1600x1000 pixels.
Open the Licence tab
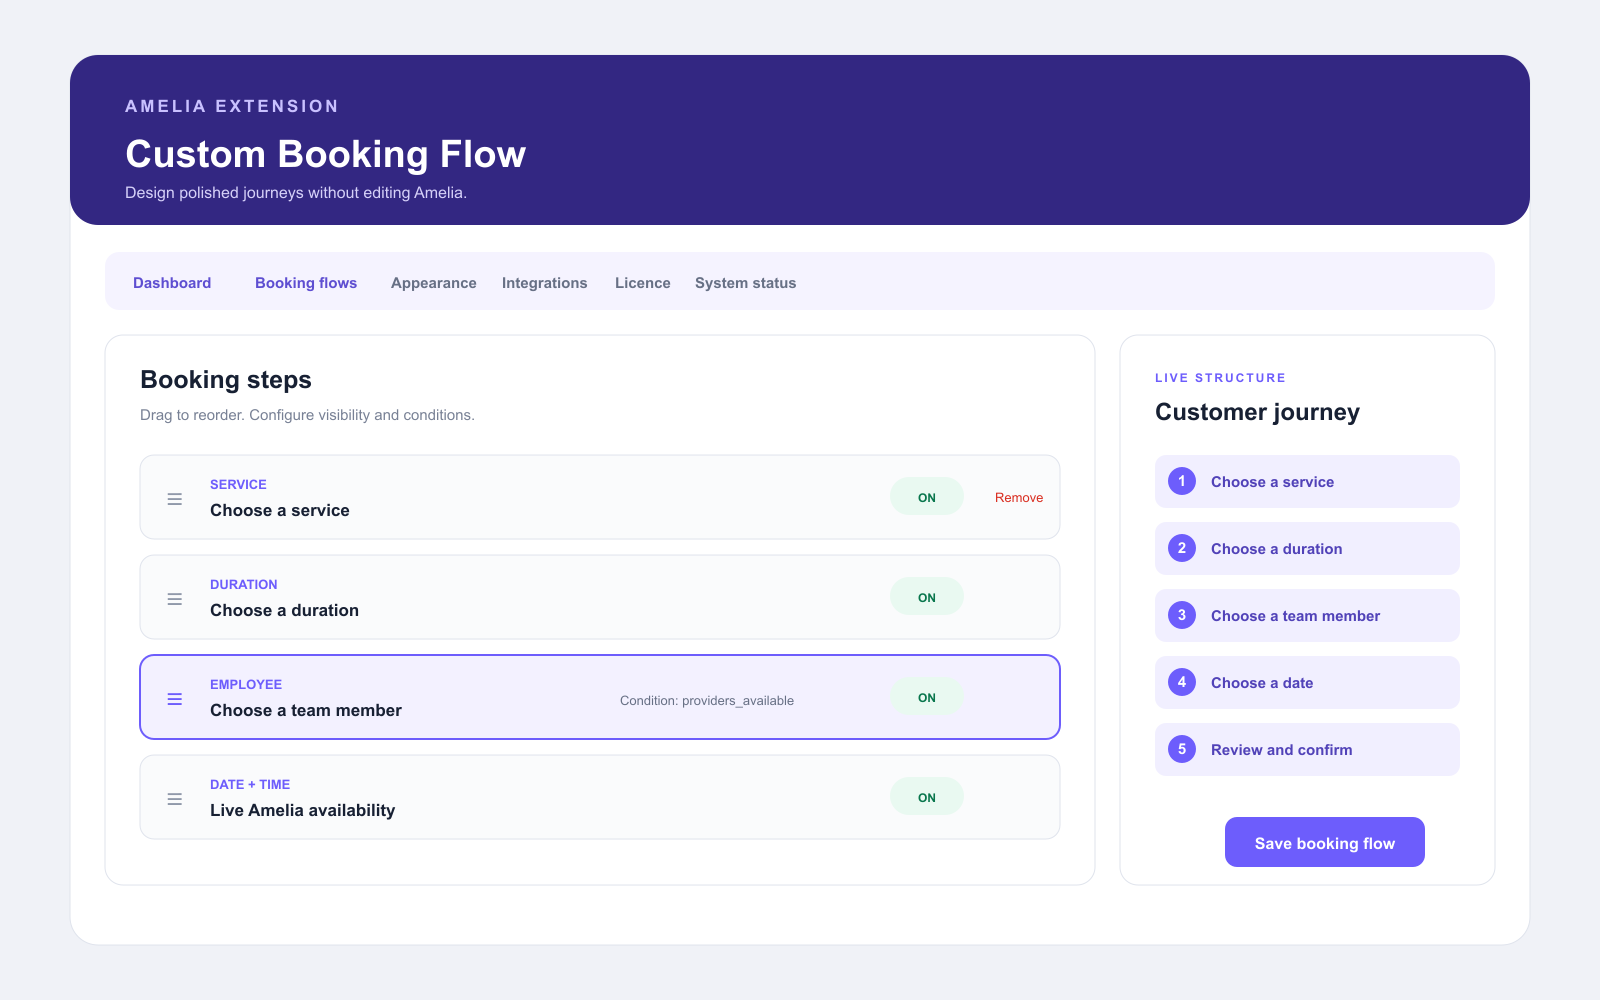(643, 283)
